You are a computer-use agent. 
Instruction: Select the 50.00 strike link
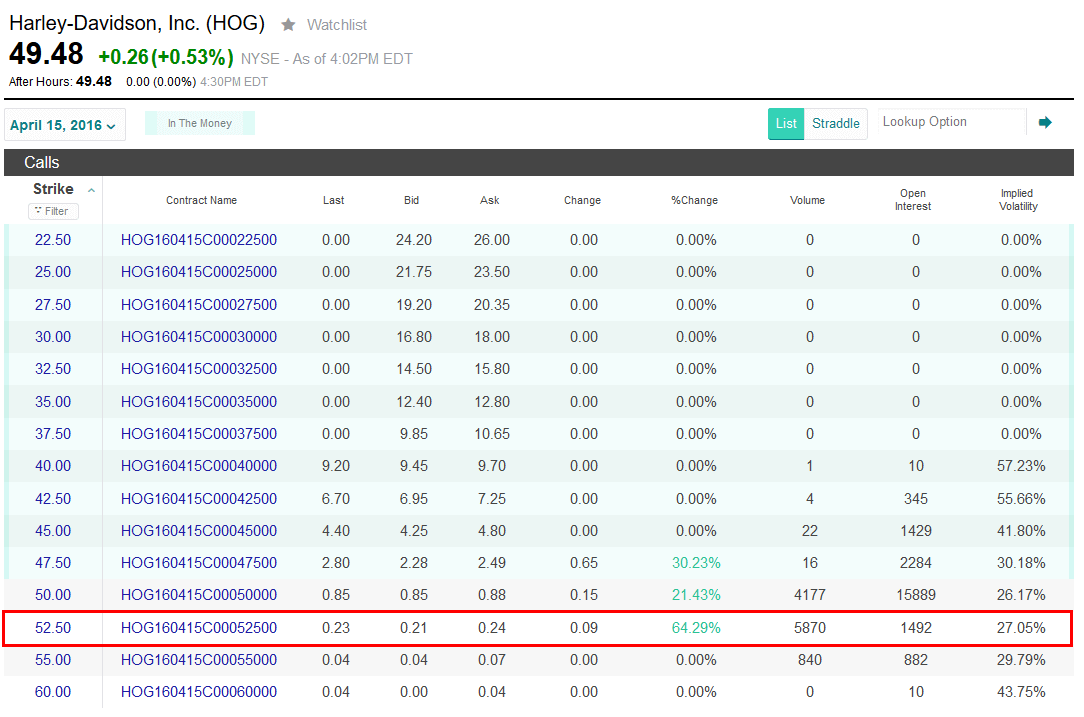coord(53,595)
